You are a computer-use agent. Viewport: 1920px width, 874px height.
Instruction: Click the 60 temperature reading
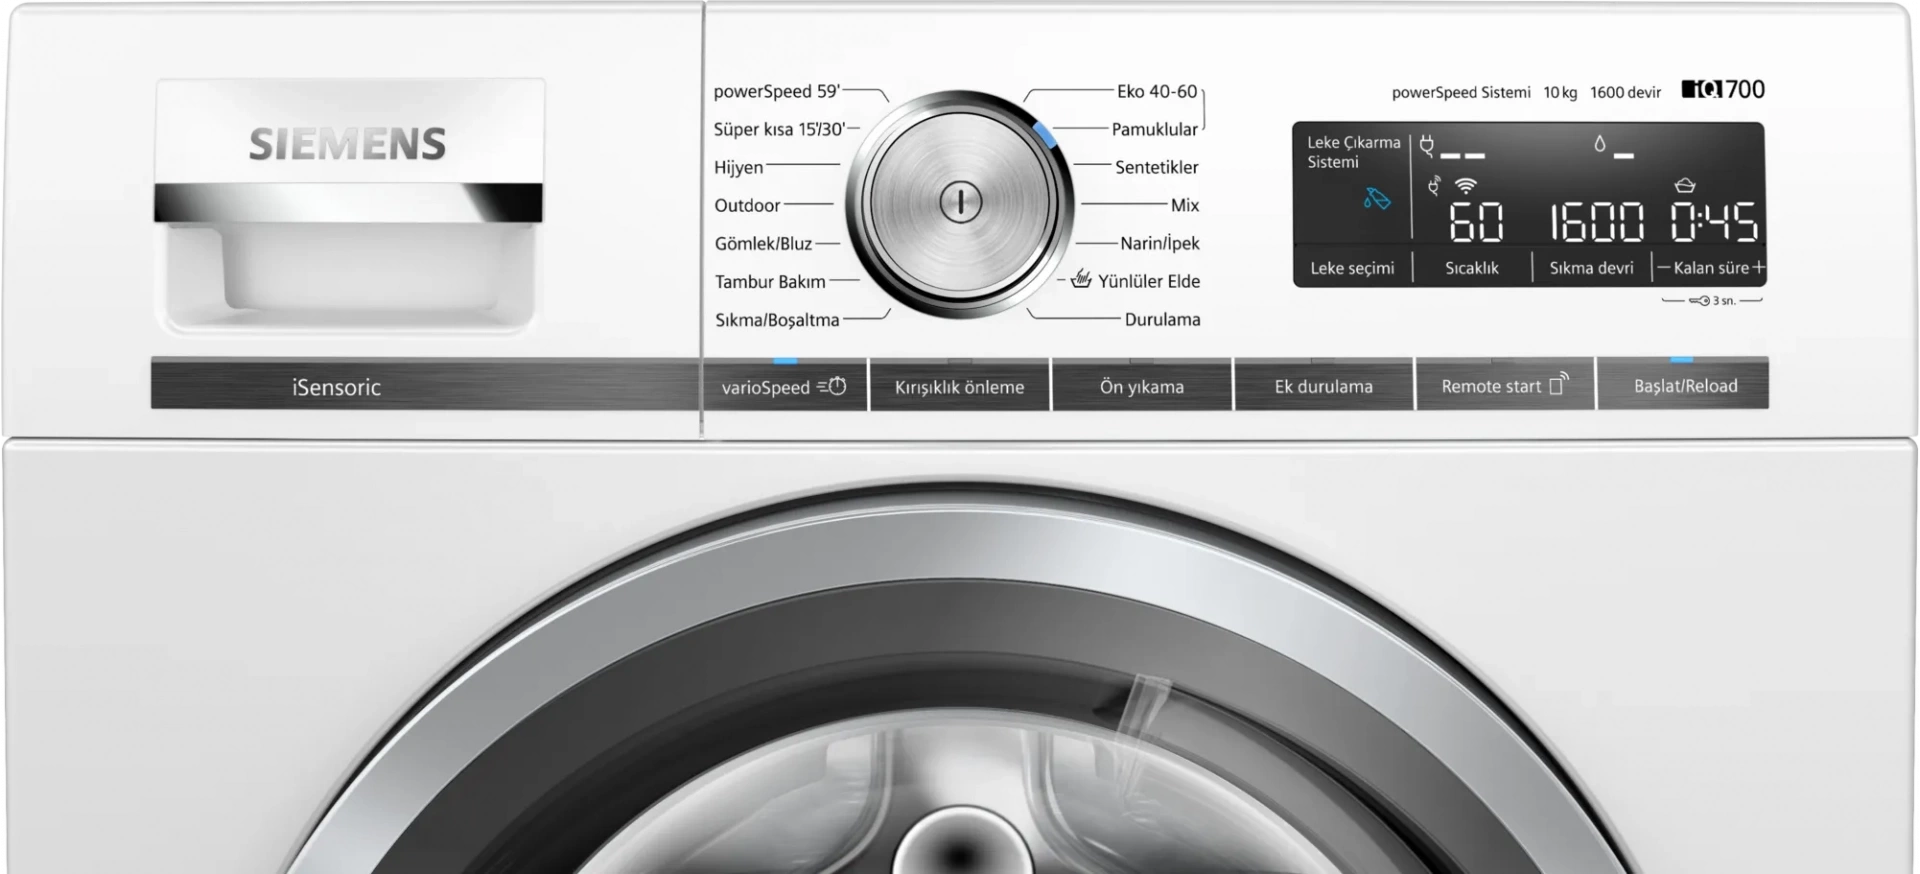pos(1476,222)
